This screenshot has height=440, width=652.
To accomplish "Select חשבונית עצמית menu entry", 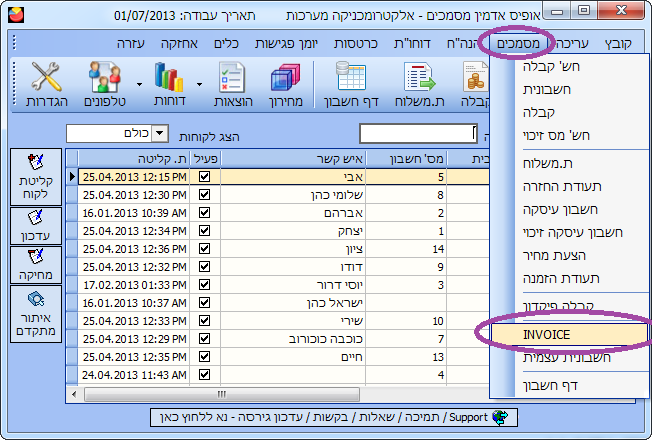I will 569,357.
